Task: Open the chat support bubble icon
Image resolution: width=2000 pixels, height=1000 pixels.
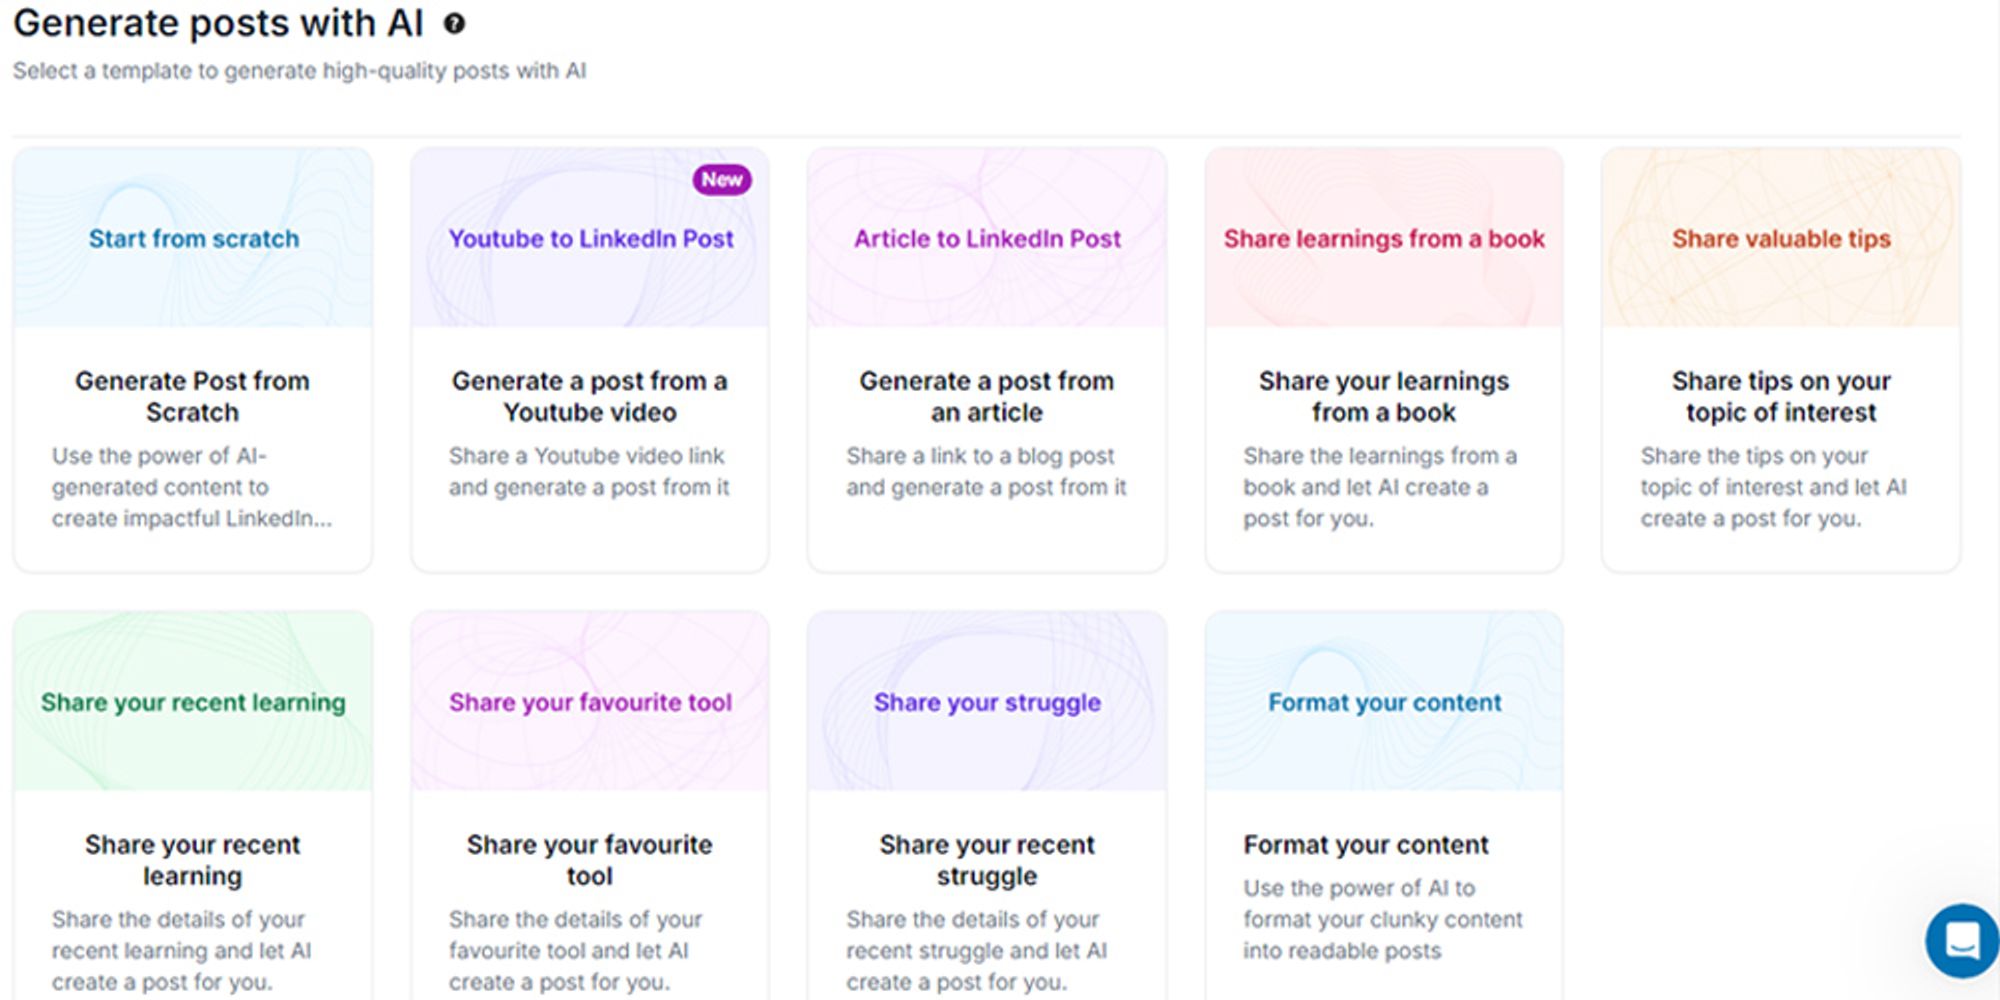Action: 1962,940
